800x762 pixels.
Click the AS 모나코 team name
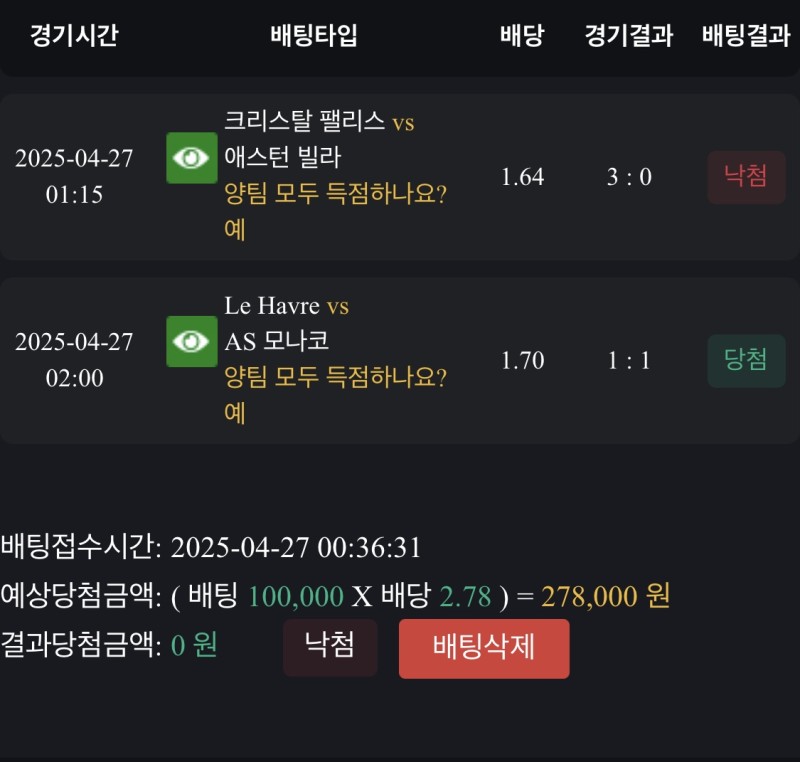[277, 342]
